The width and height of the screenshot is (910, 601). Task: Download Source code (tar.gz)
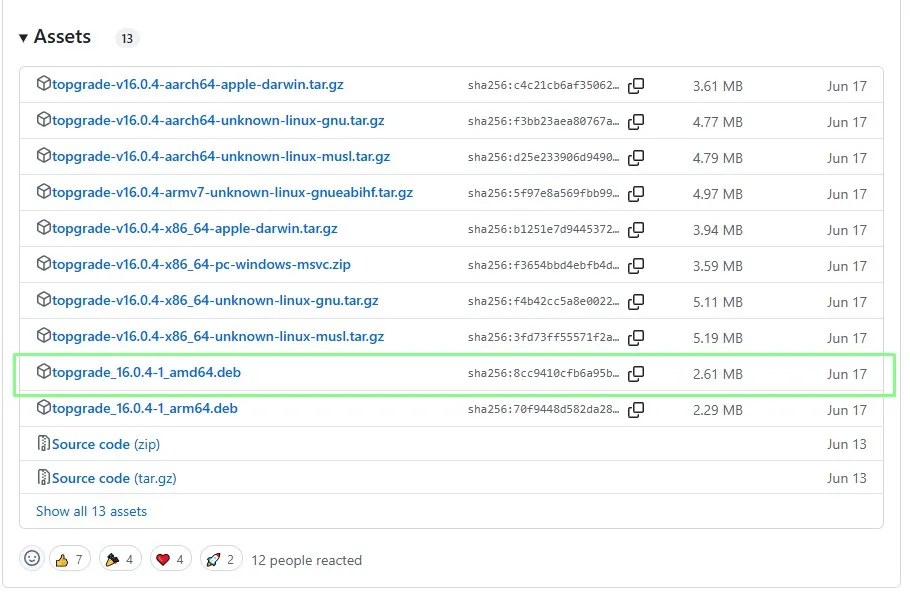point(114,479)
